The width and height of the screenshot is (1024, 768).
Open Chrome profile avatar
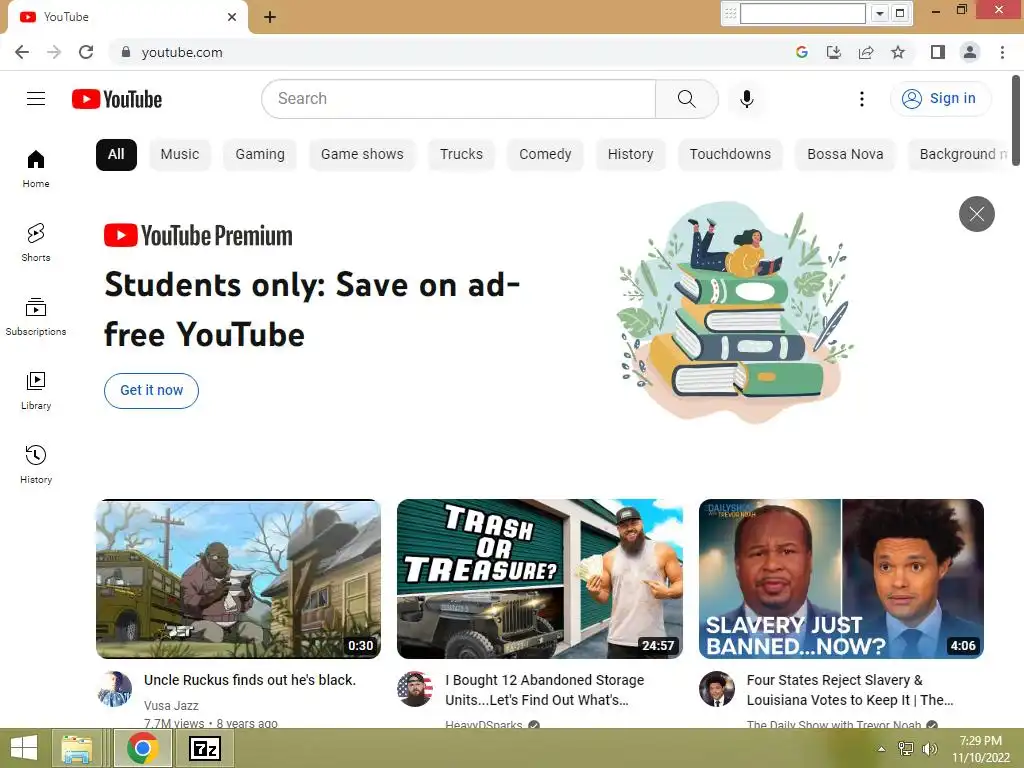(x=970, y=52)
